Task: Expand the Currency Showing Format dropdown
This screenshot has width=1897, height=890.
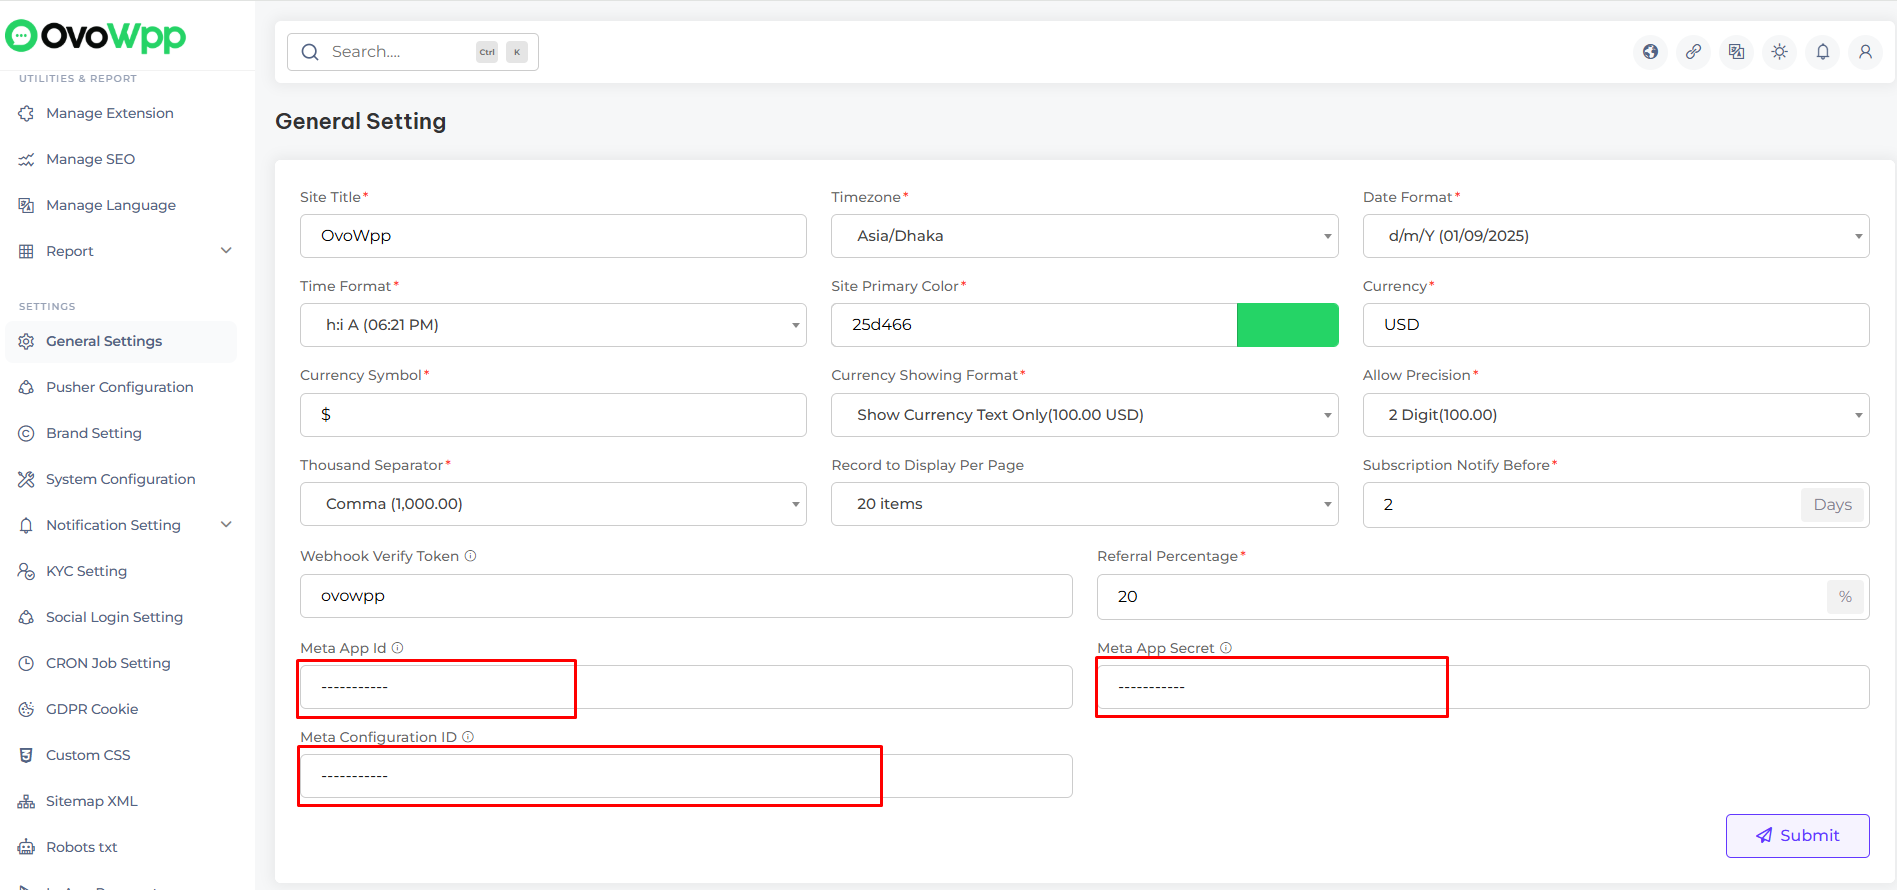Action: point(1084,415)
